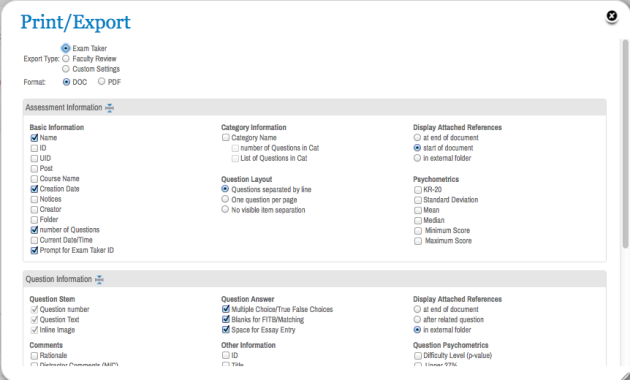Click the Print/Export heading text
630x380 pixels.
76,22
